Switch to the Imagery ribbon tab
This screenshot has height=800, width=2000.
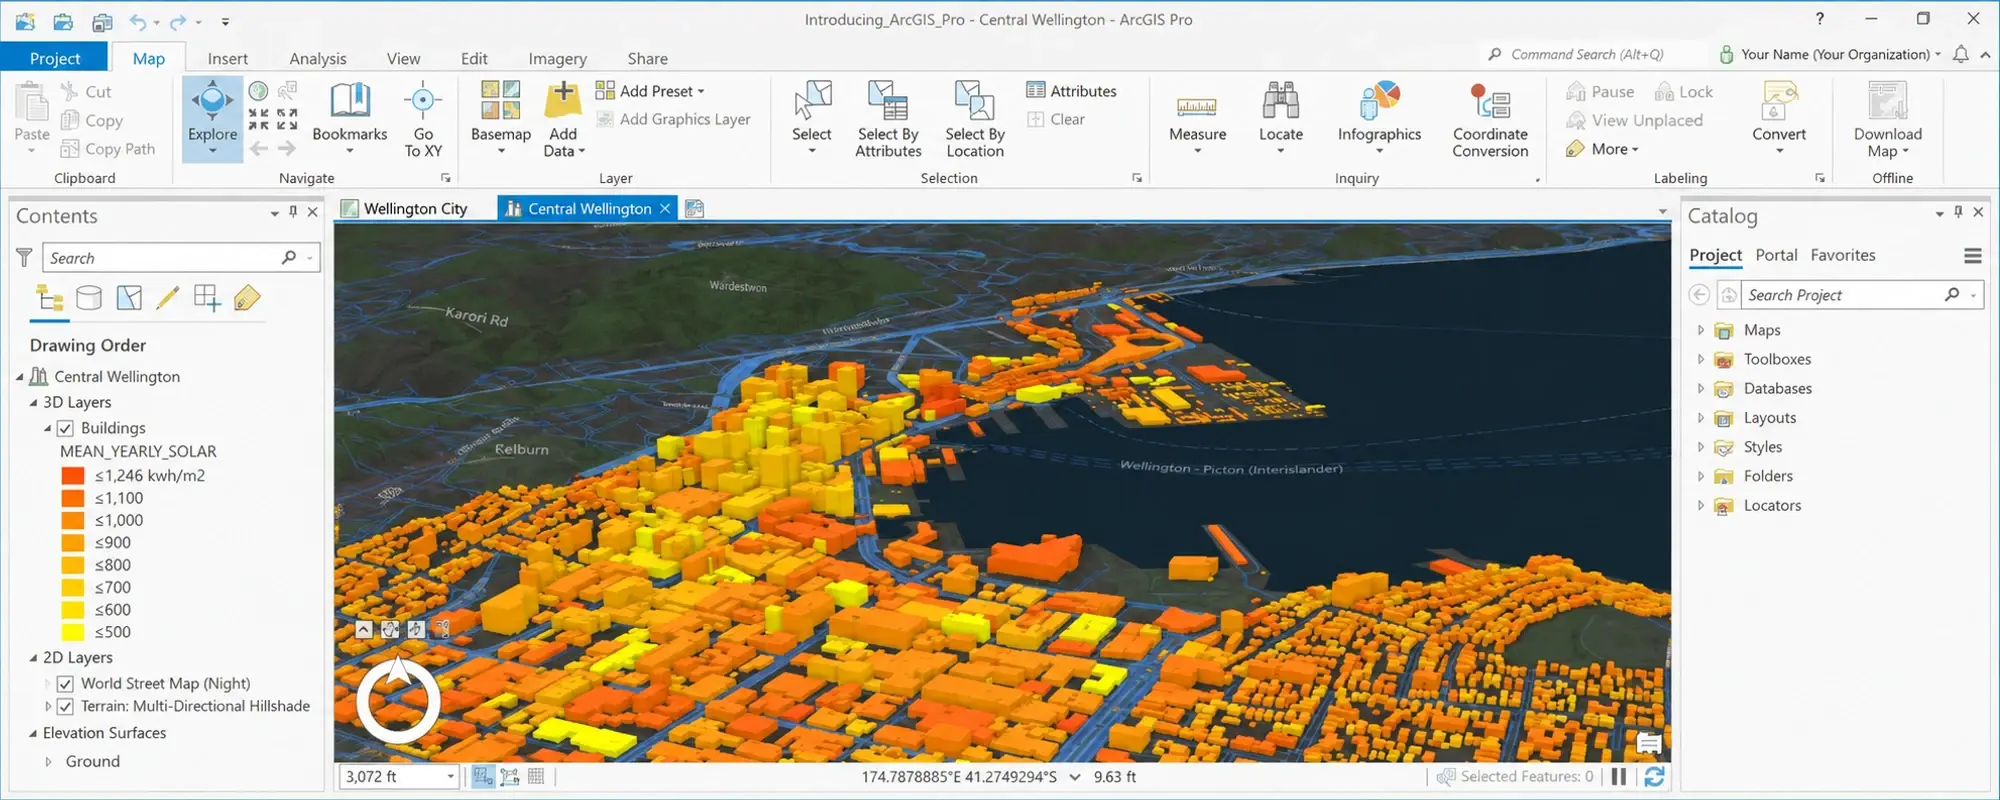pos(557,58)
